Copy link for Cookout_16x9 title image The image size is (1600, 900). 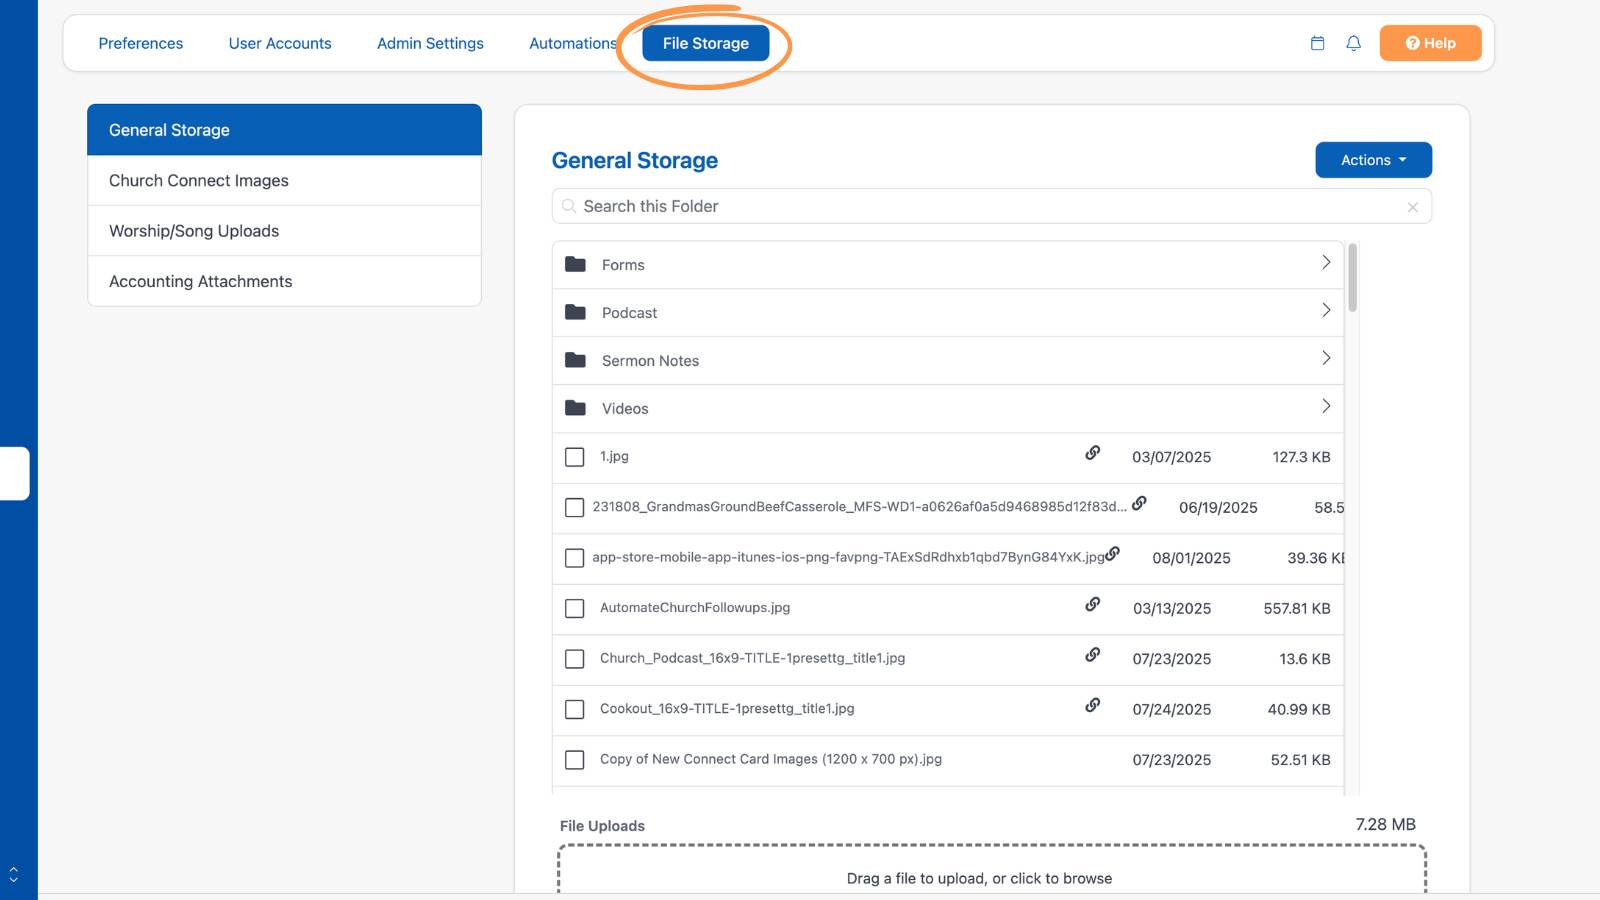[x=1093, y=705]
